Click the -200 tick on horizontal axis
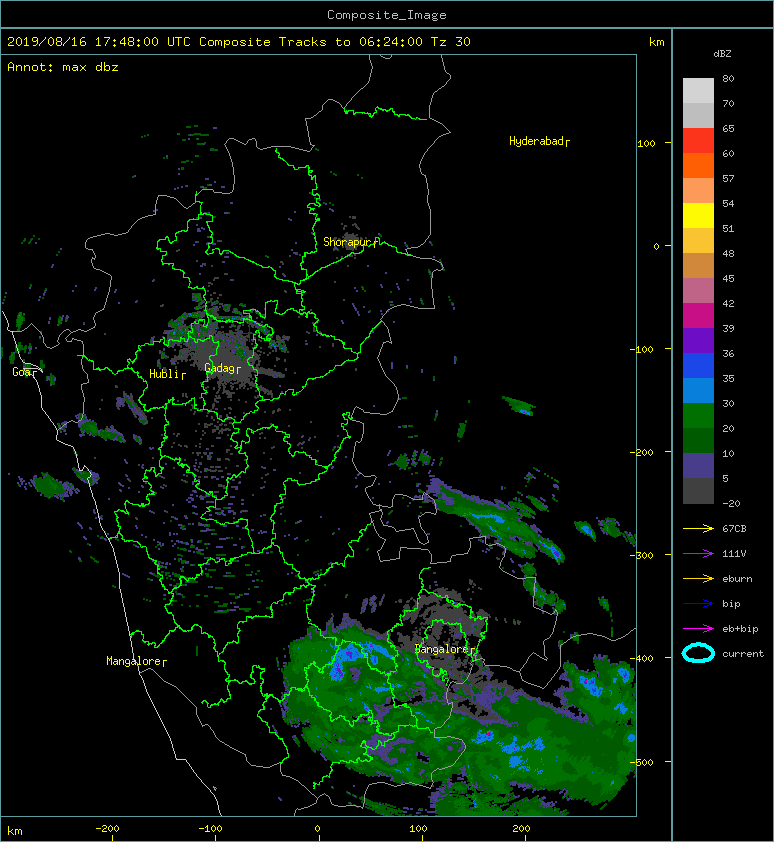 [x=107, y=829]
